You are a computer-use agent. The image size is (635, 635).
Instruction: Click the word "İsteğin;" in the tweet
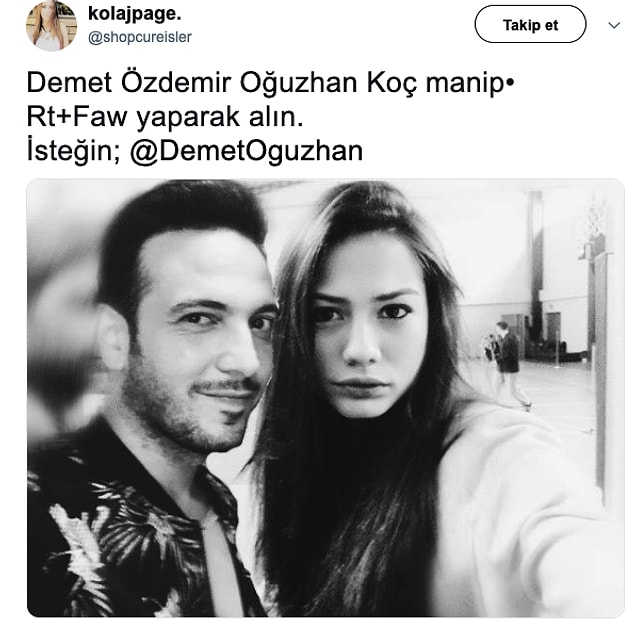point(73,151)
